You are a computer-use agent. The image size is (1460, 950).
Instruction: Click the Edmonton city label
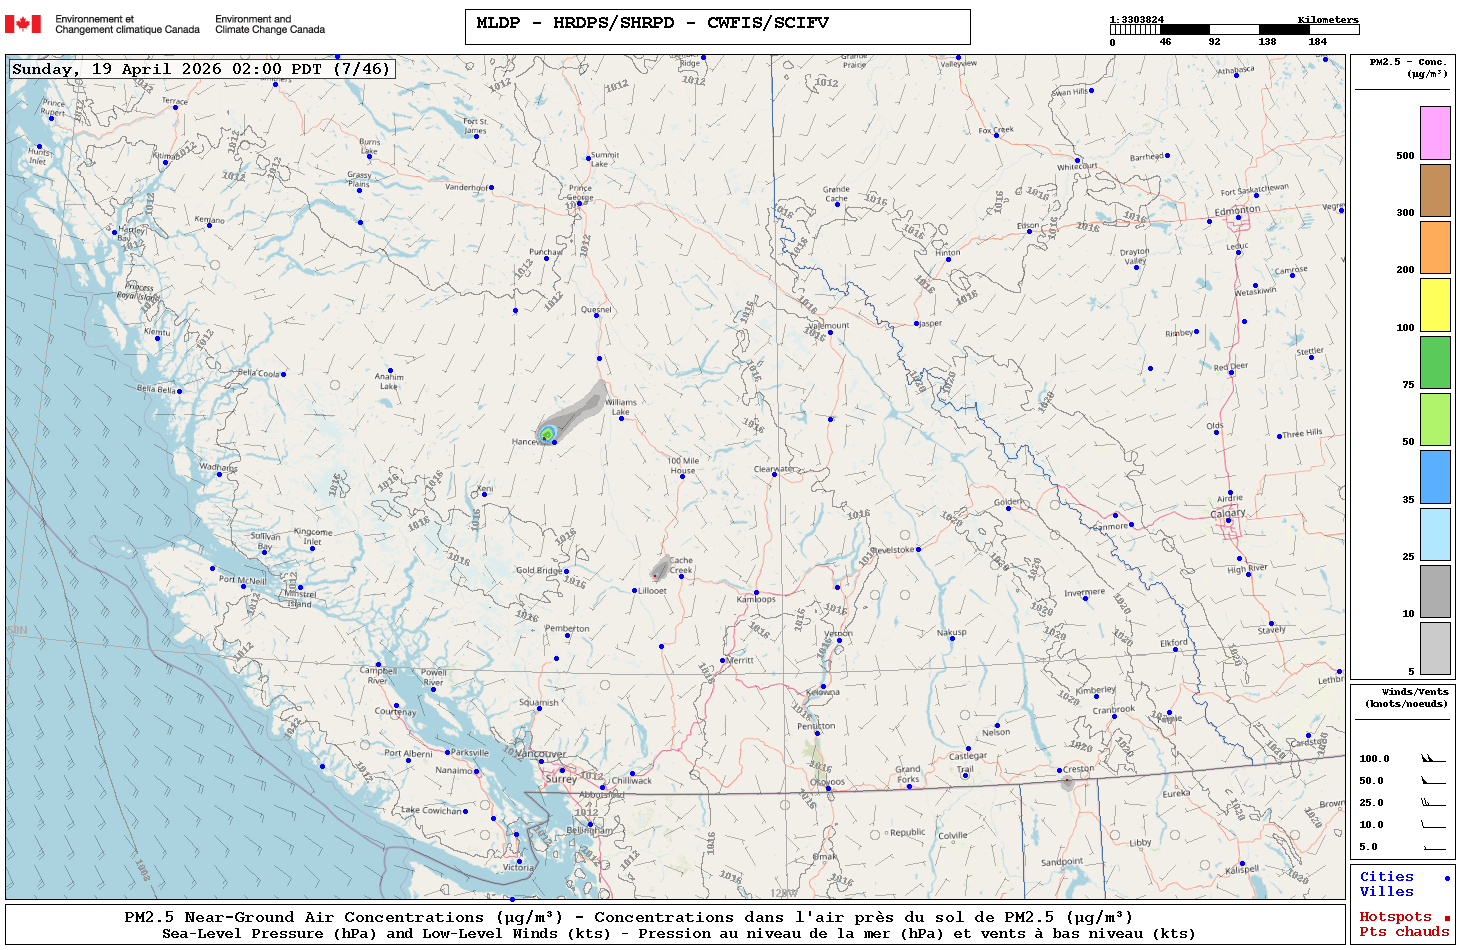pos(1237,211)
